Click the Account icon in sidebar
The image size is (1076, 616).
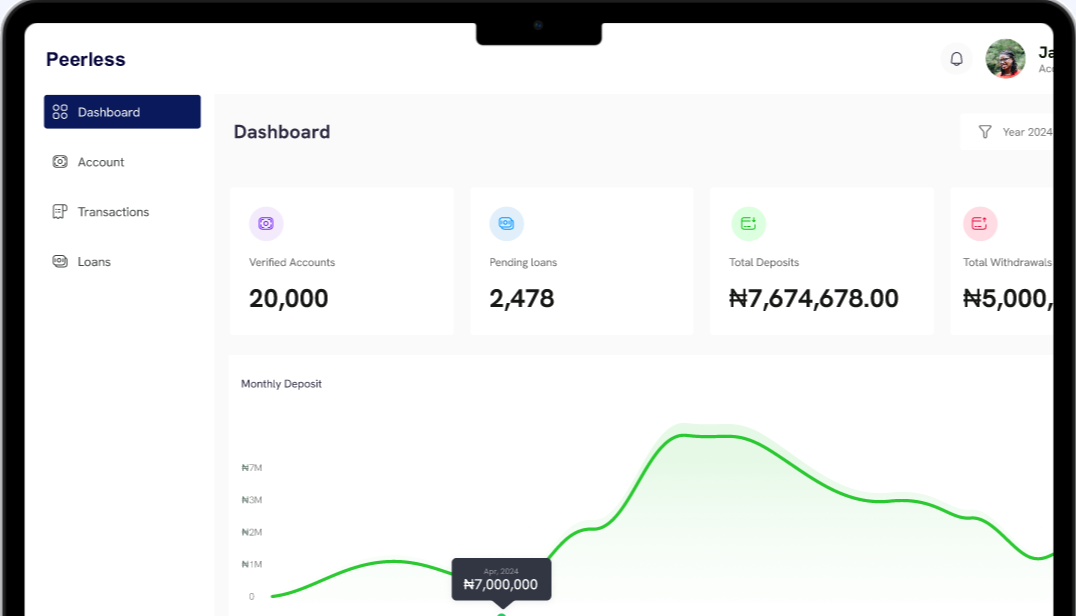pyautogui.click(x=60, y=162)
